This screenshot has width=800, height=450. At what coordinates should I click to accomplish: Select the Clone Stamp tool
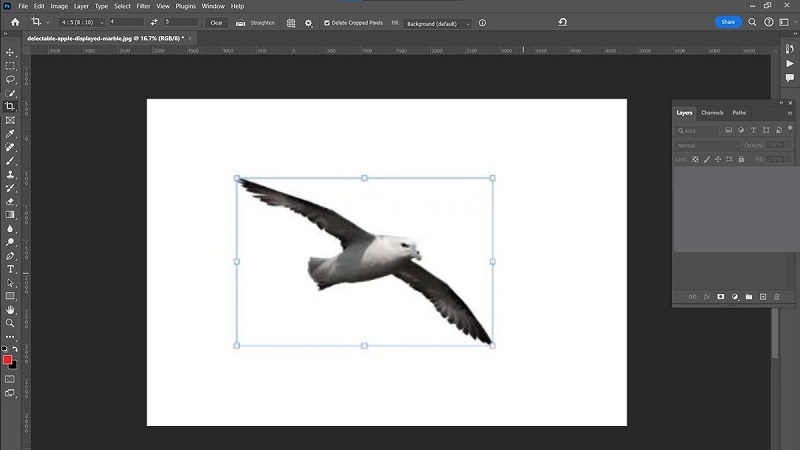pyautogui.click(x=10, y=174)
